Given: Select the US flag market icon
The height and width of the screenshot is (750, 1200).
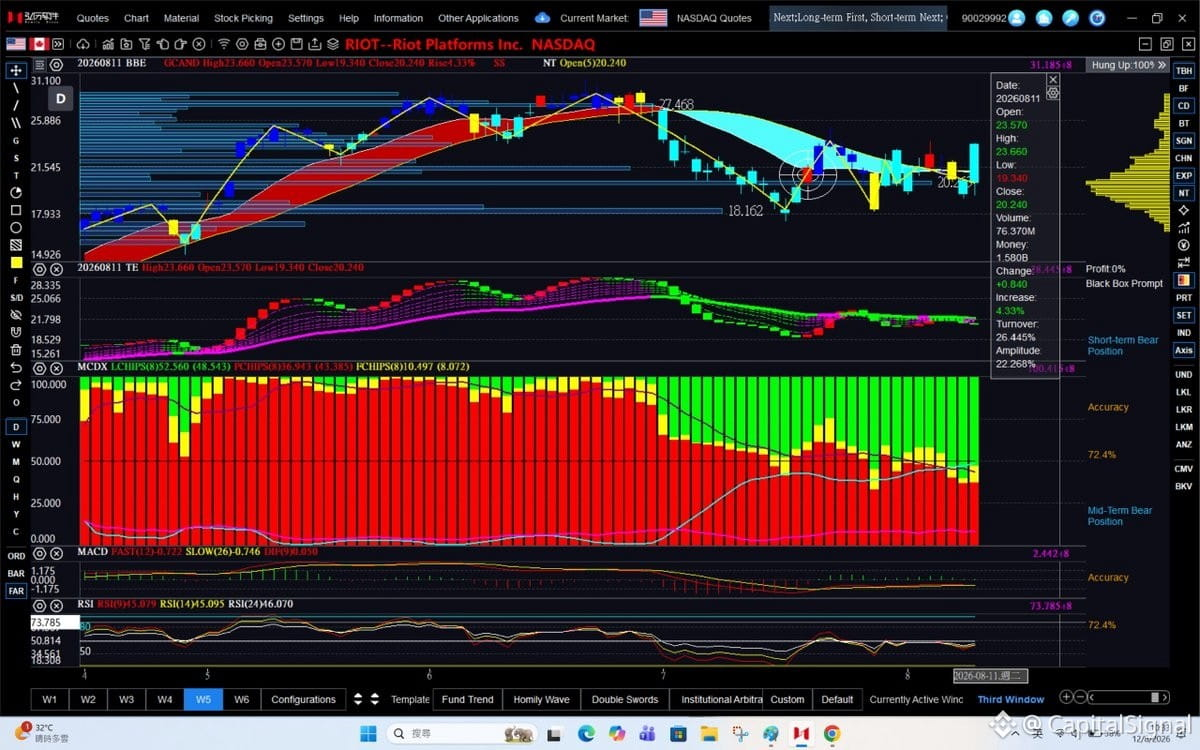Looking at the screenshot, I should [16, 44].
